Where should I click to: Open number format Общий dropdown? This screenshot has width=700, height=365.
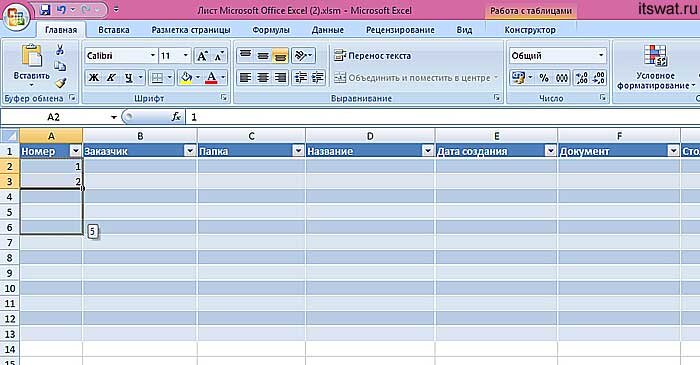coord(601,56)
